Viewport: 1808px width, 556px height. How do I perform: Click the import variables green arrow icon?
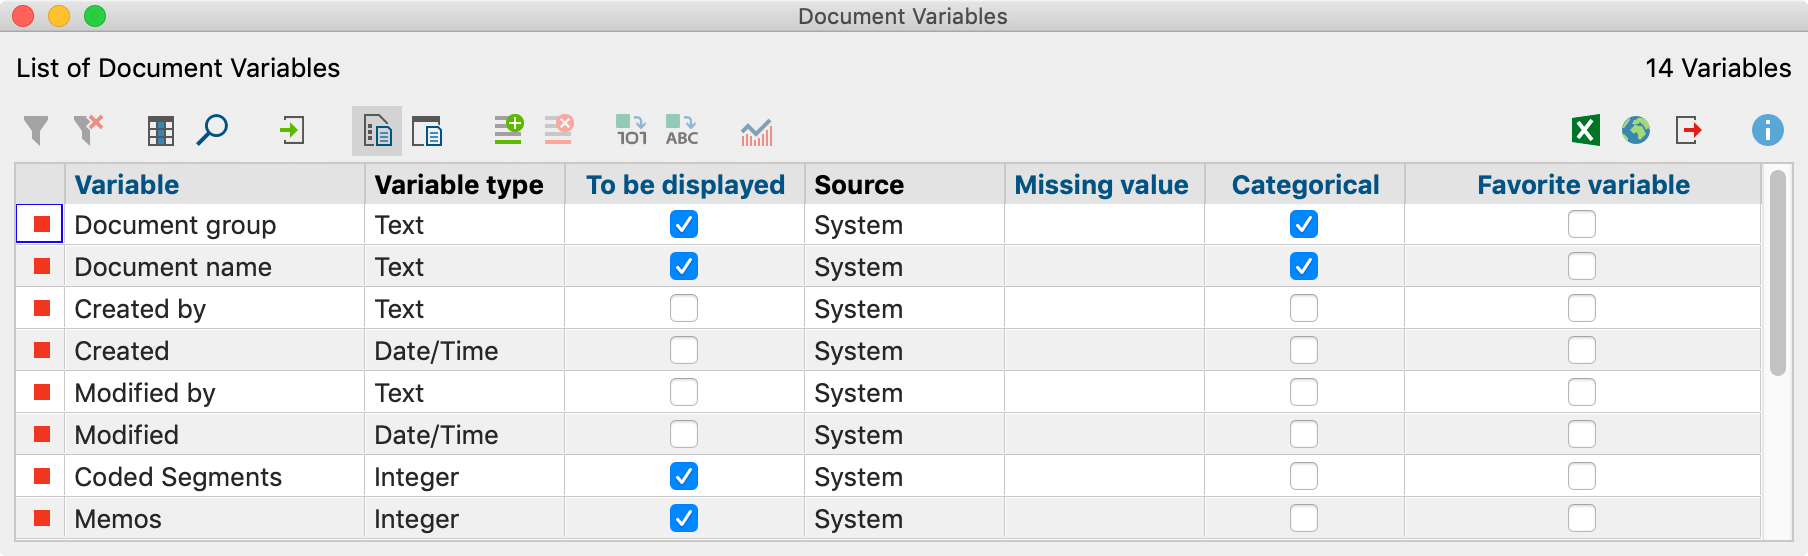pos(292,130)
